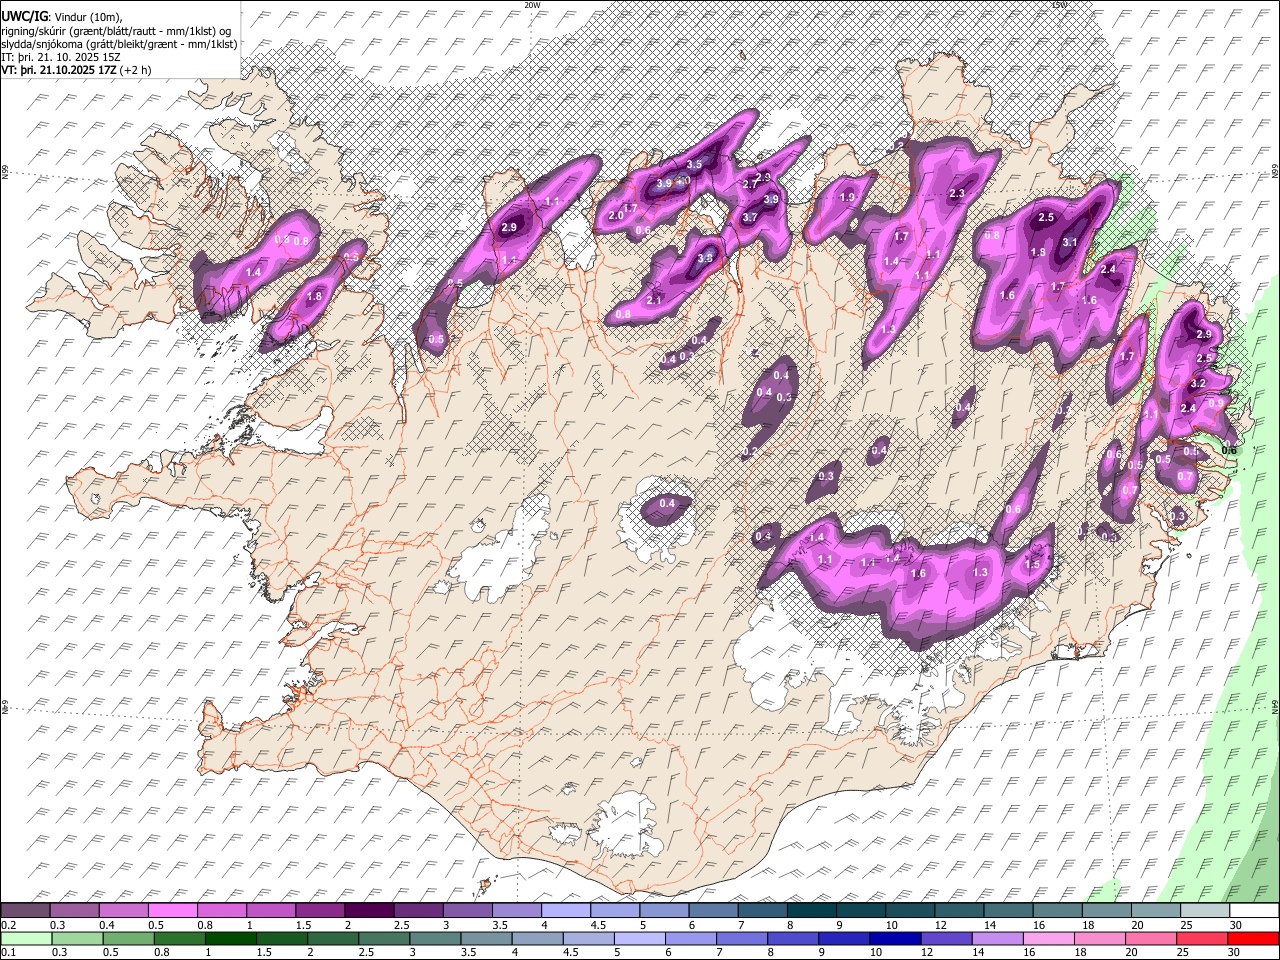This screenshot has height=960, width=1280.
Task: Click the "3.5" value on the northern peninsula
Action: pyautogui.click(x=694, y=164)
